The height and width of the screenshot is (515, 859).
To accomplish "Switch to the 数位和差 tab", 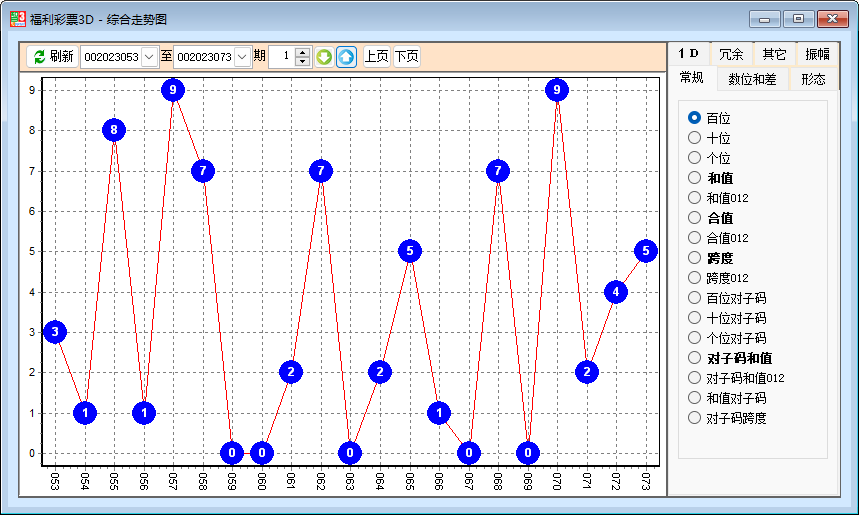I will [x=752, y=79].
